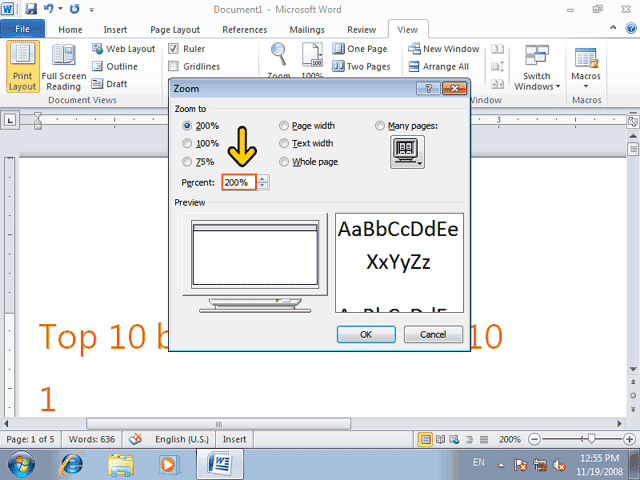Click the Undo icon in title bar

(49, 9)
